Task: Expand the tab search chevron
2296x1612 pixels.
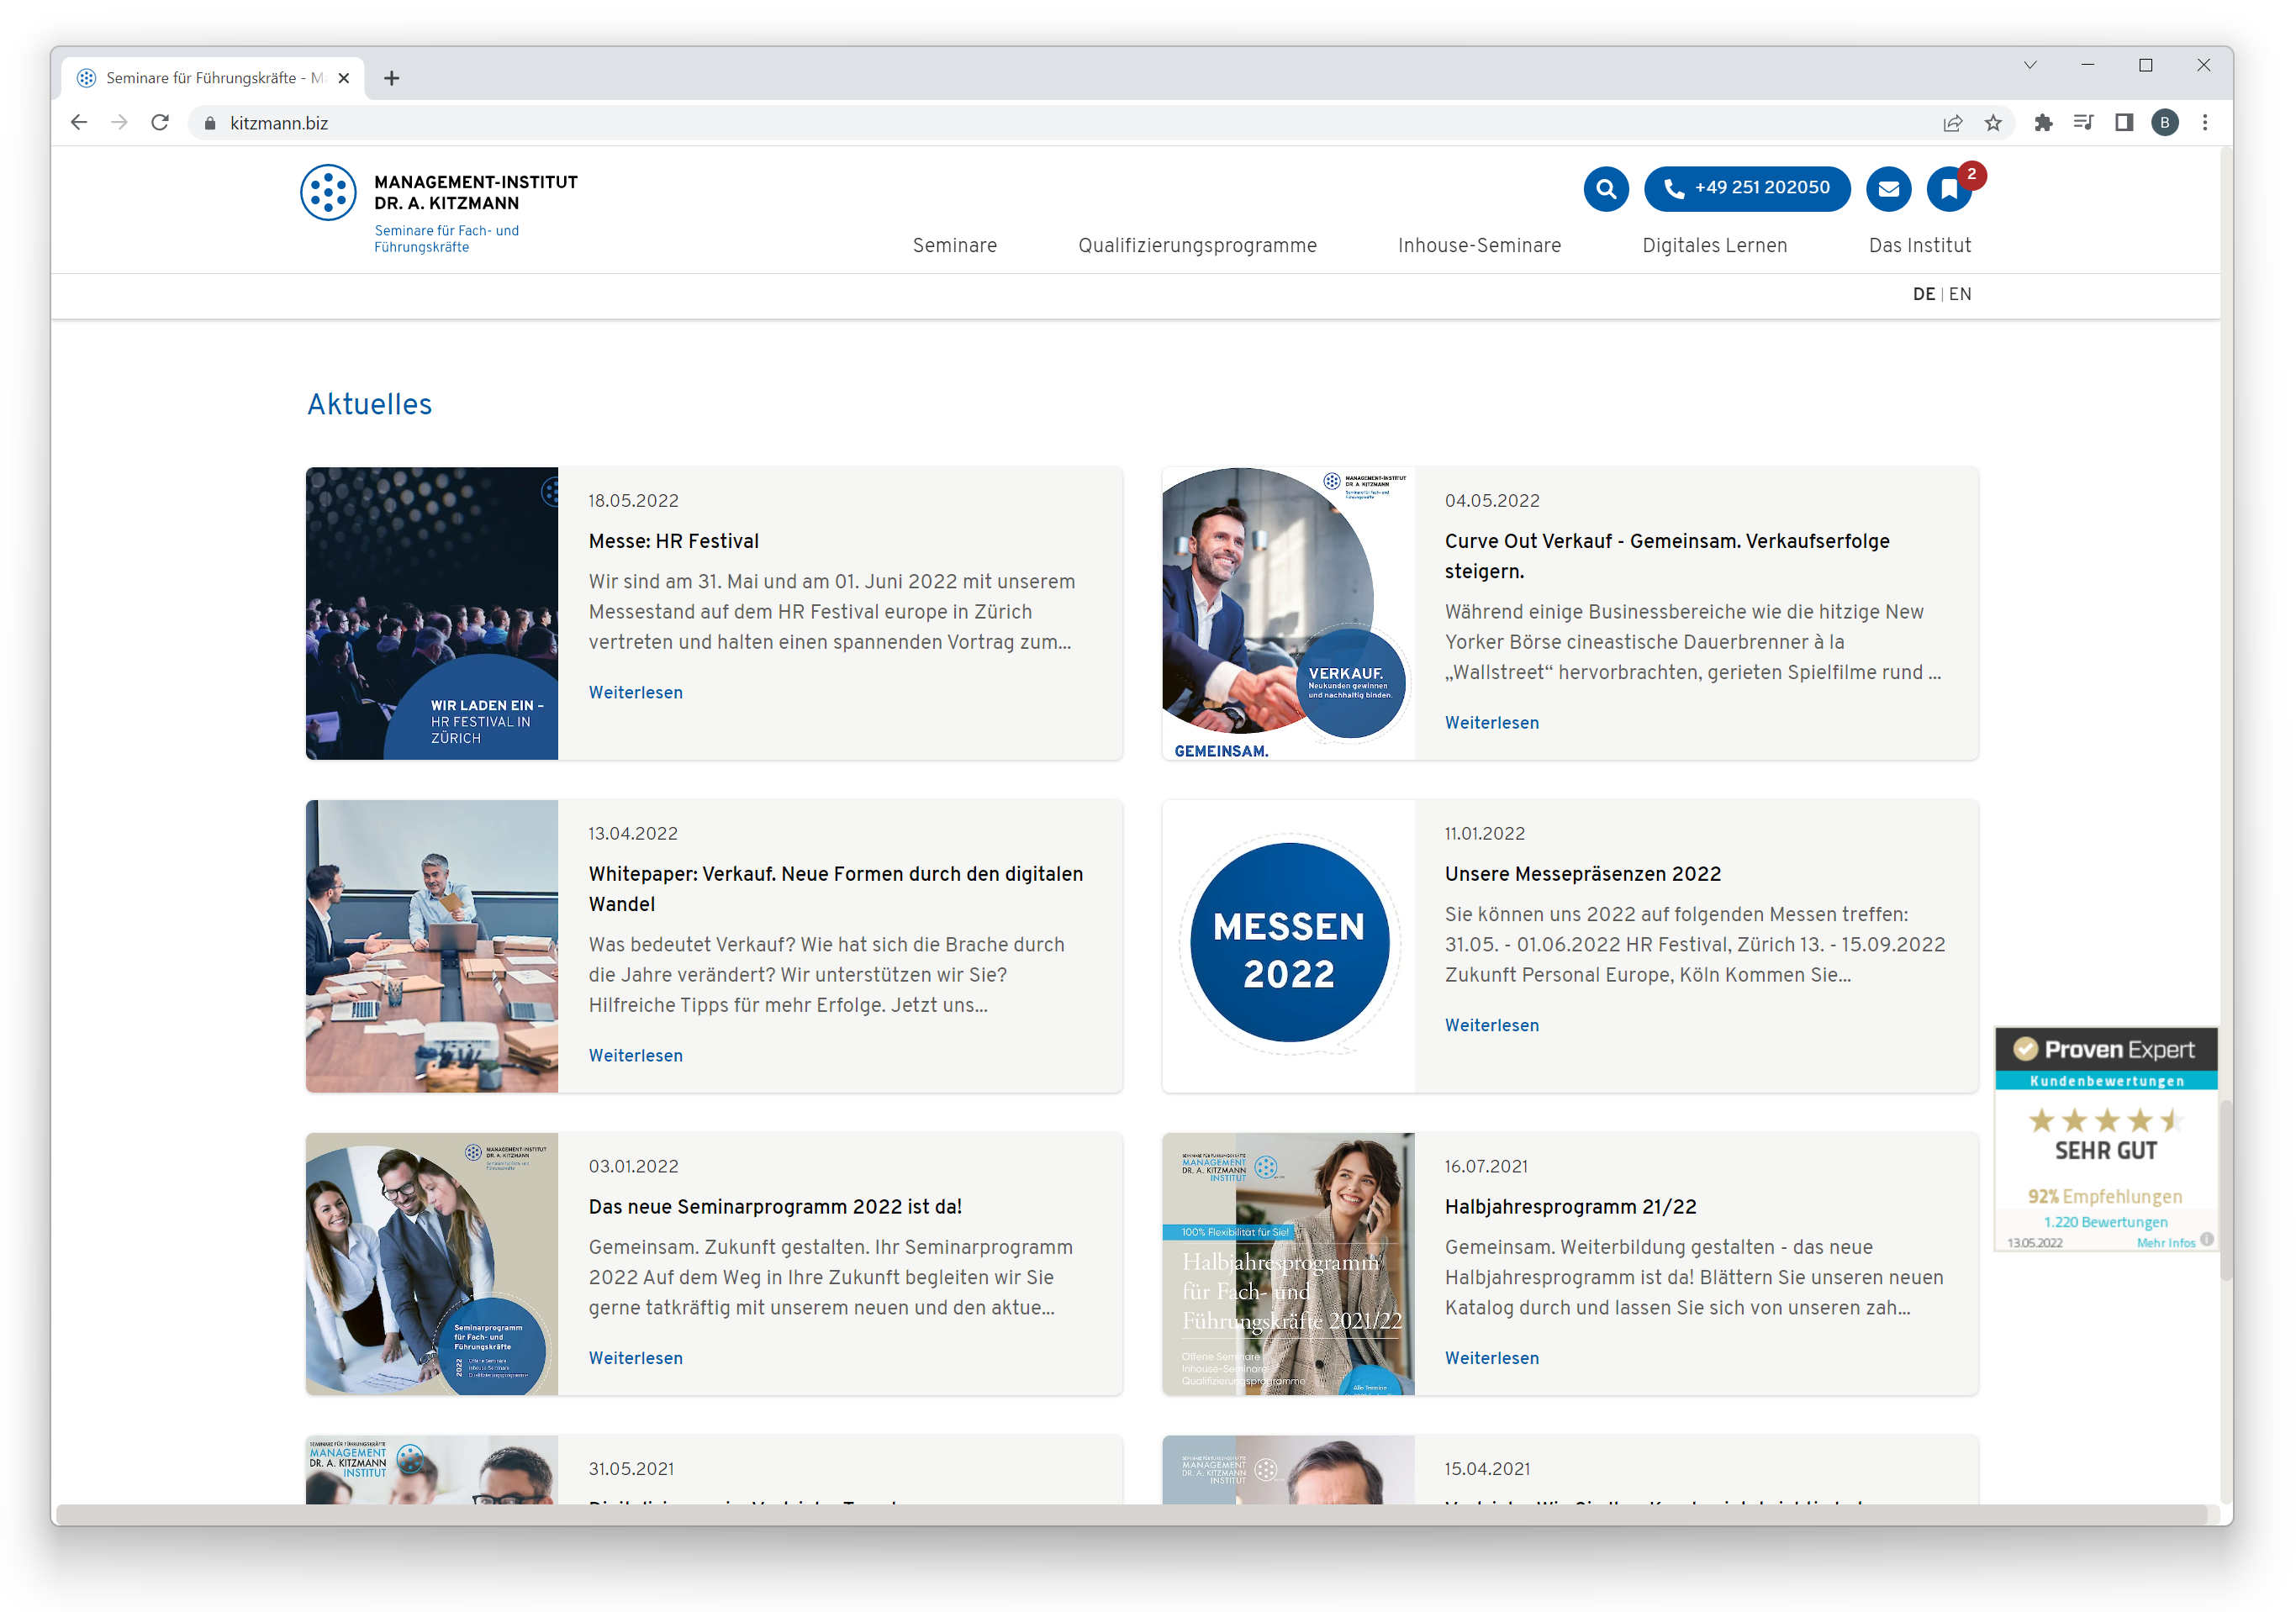Action: coord(2030,65)
